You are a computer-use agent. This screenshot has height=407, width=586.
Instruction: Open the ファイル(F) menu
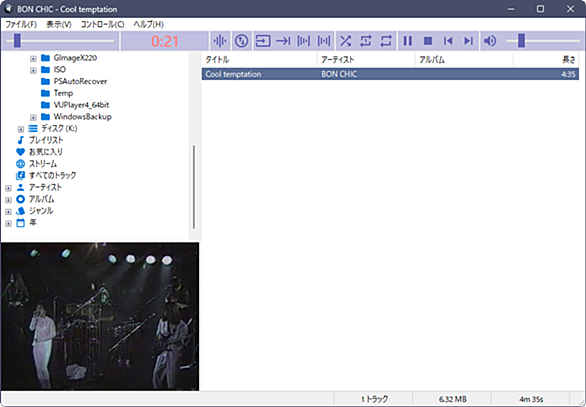pyautogui.click(x=21, y=24)
